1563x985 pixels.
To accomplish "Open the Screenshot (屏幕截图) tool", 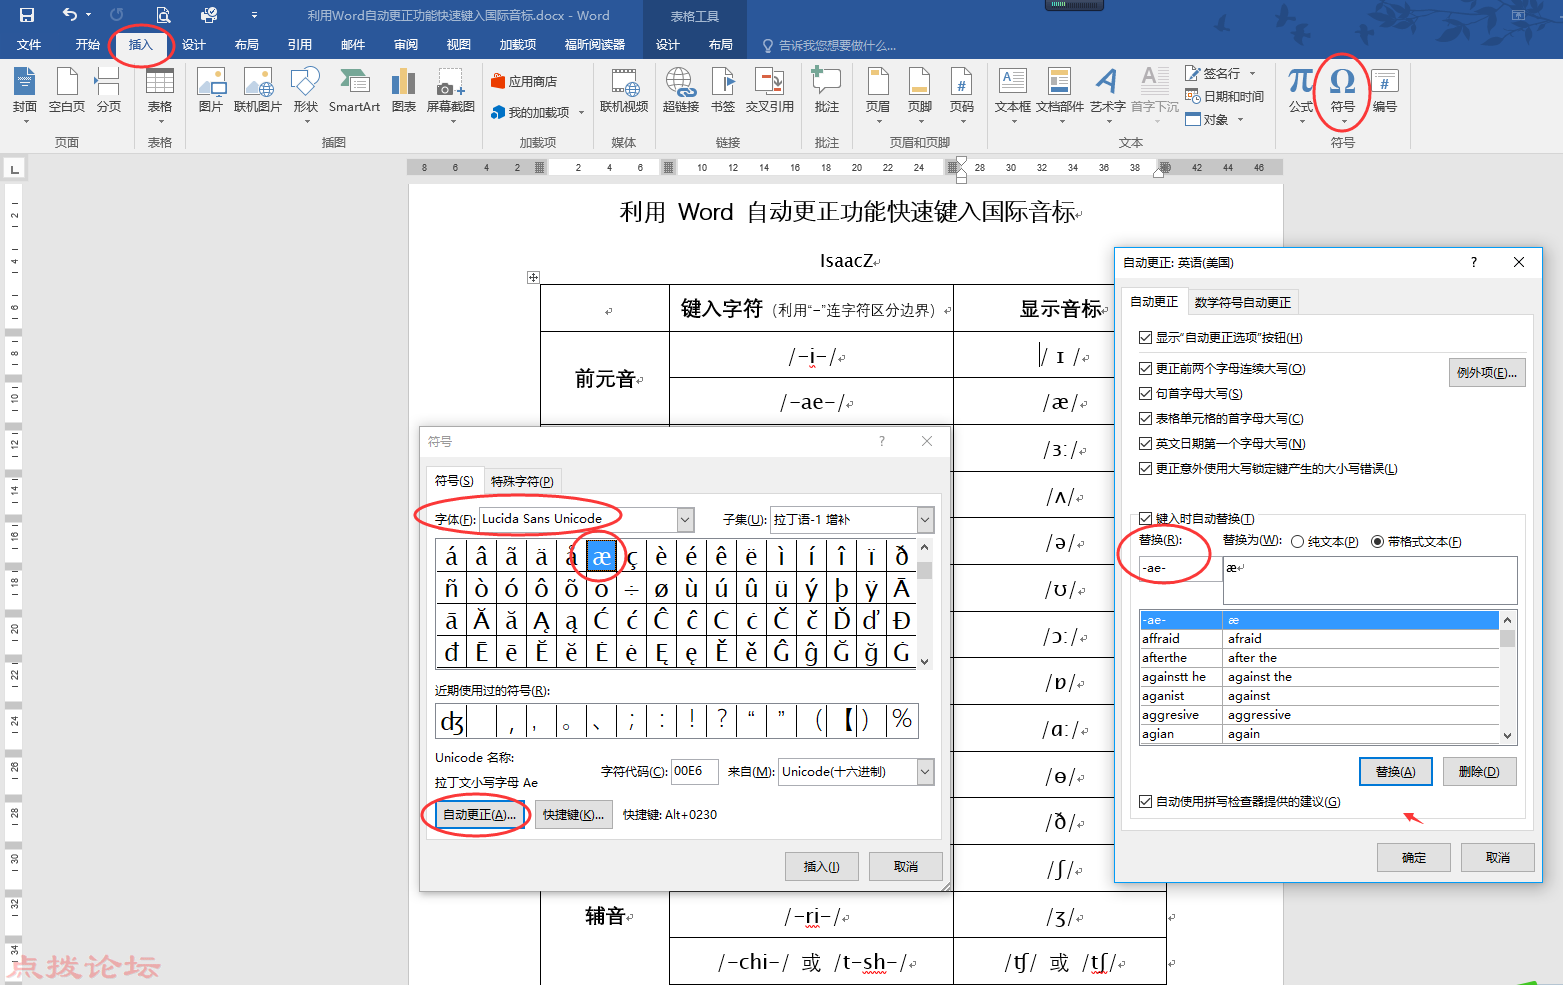I will (x=451, y=93).
